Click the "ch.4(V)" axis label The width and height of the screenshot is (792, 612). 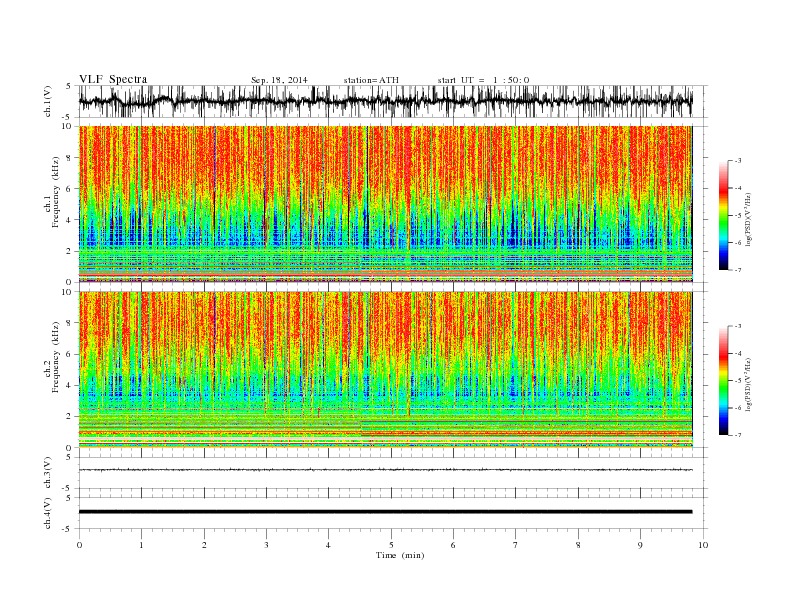click(48, 513)
